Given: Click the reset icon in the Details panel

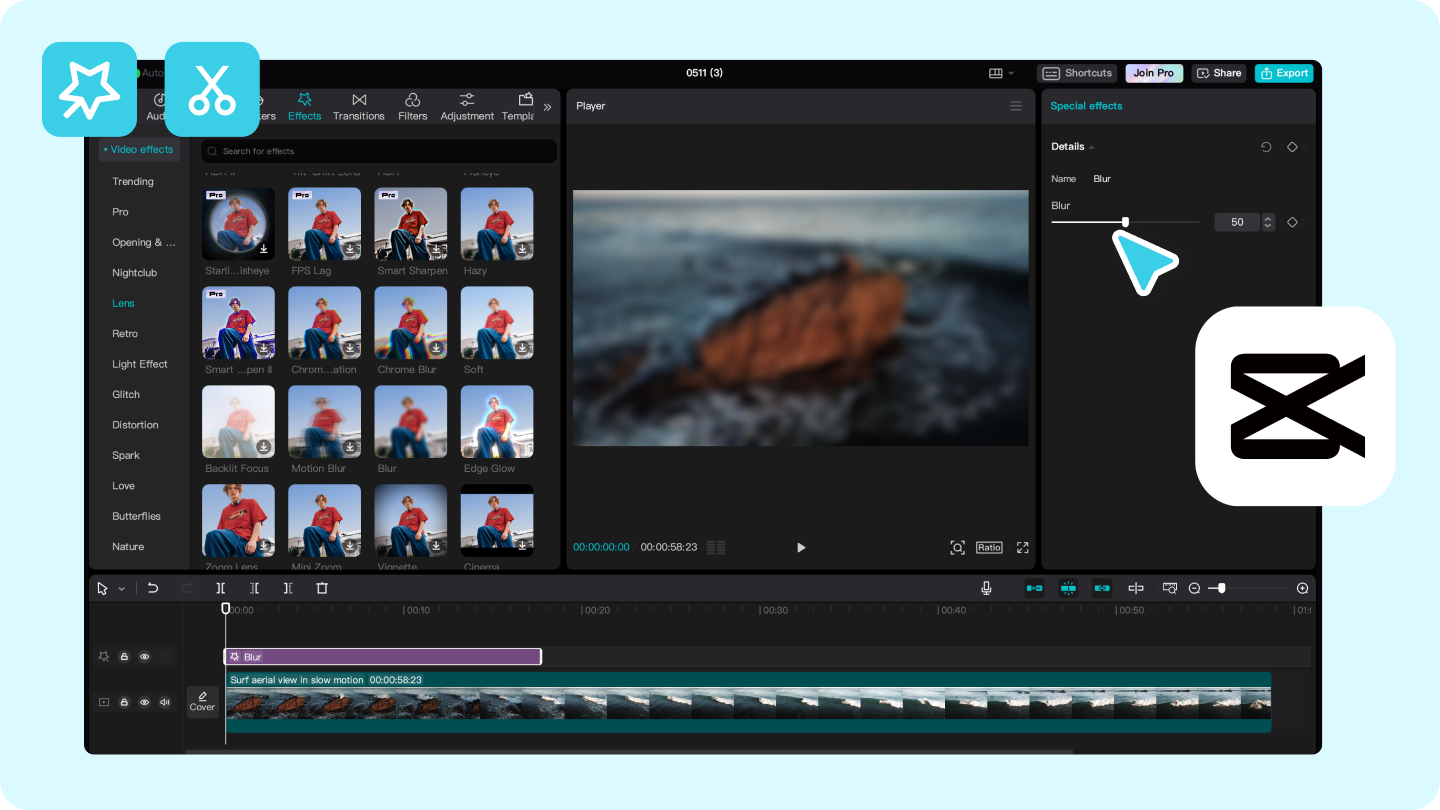Looking at the screenshot, I should pyautogui.click(x=1266, y=146).
